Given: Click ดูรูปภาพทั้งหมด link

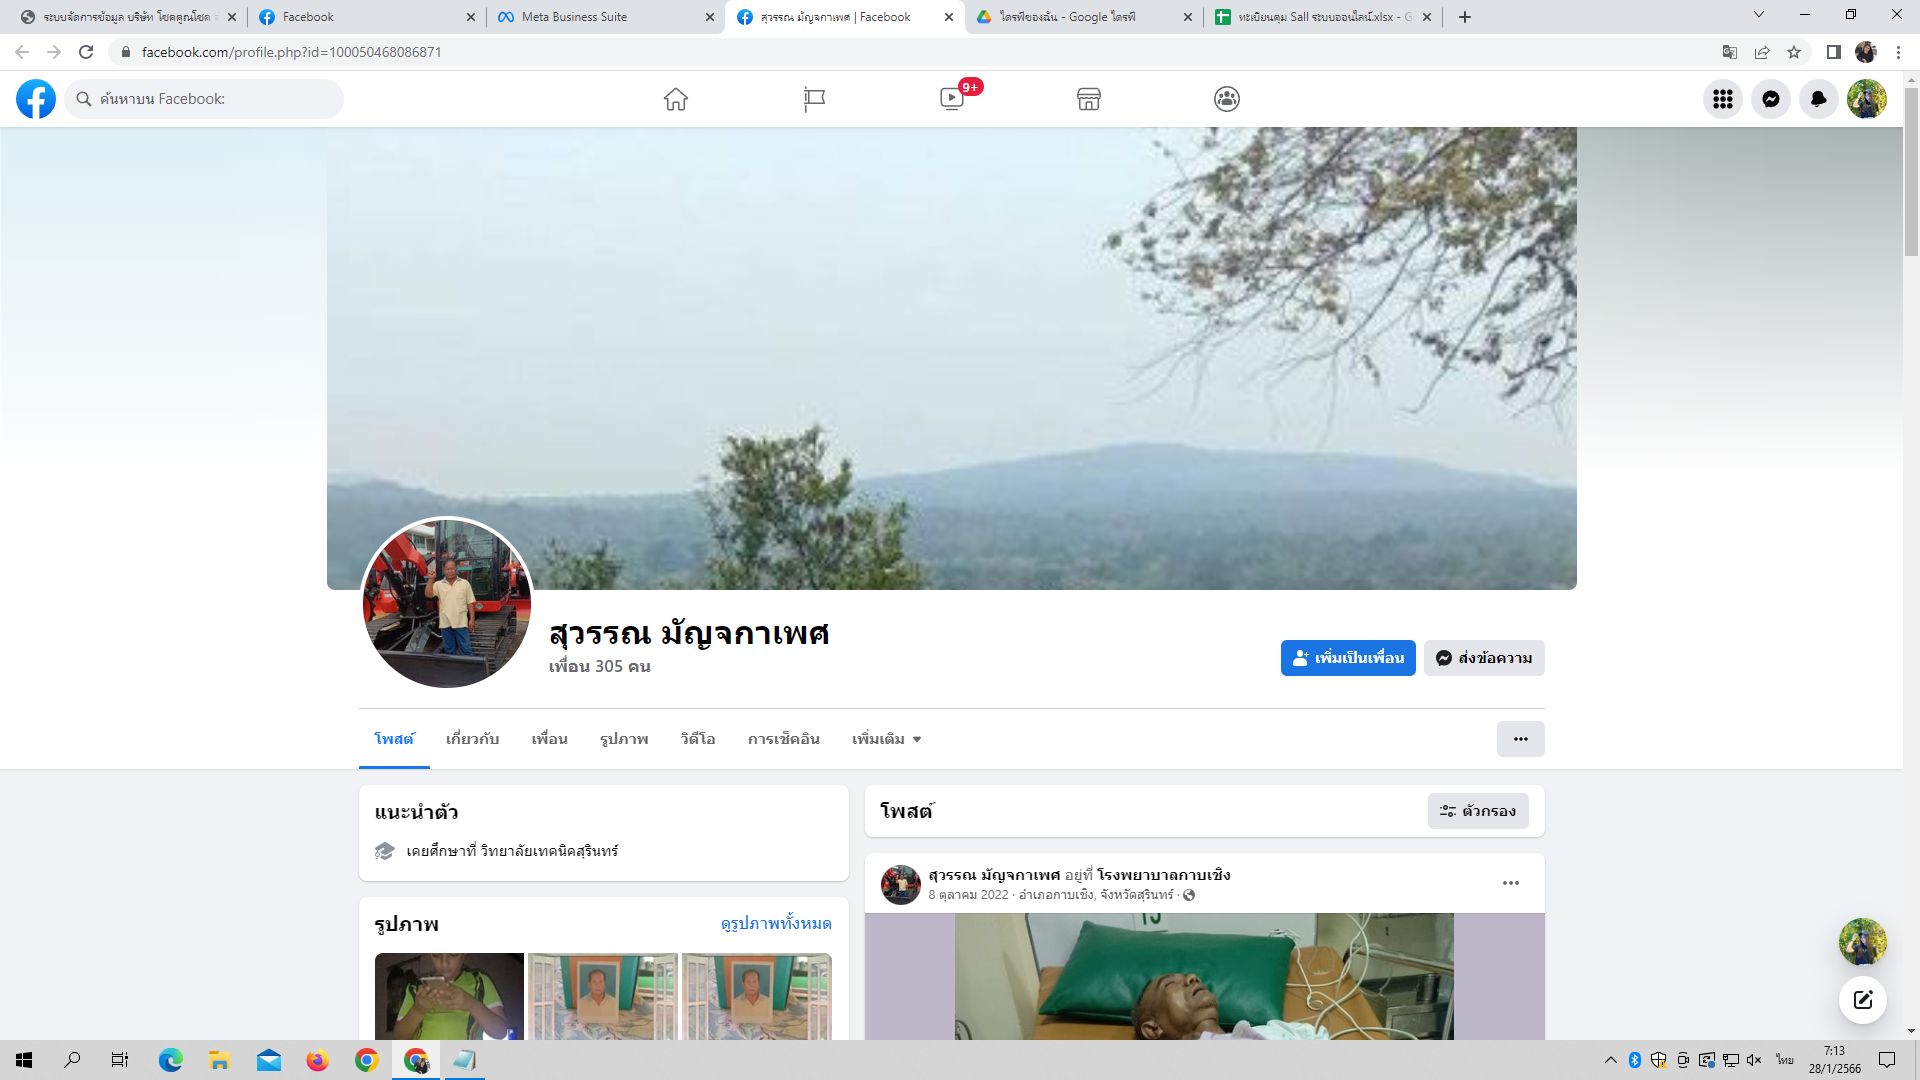Looking at the screenshot, I should click(x=776, y=923).
